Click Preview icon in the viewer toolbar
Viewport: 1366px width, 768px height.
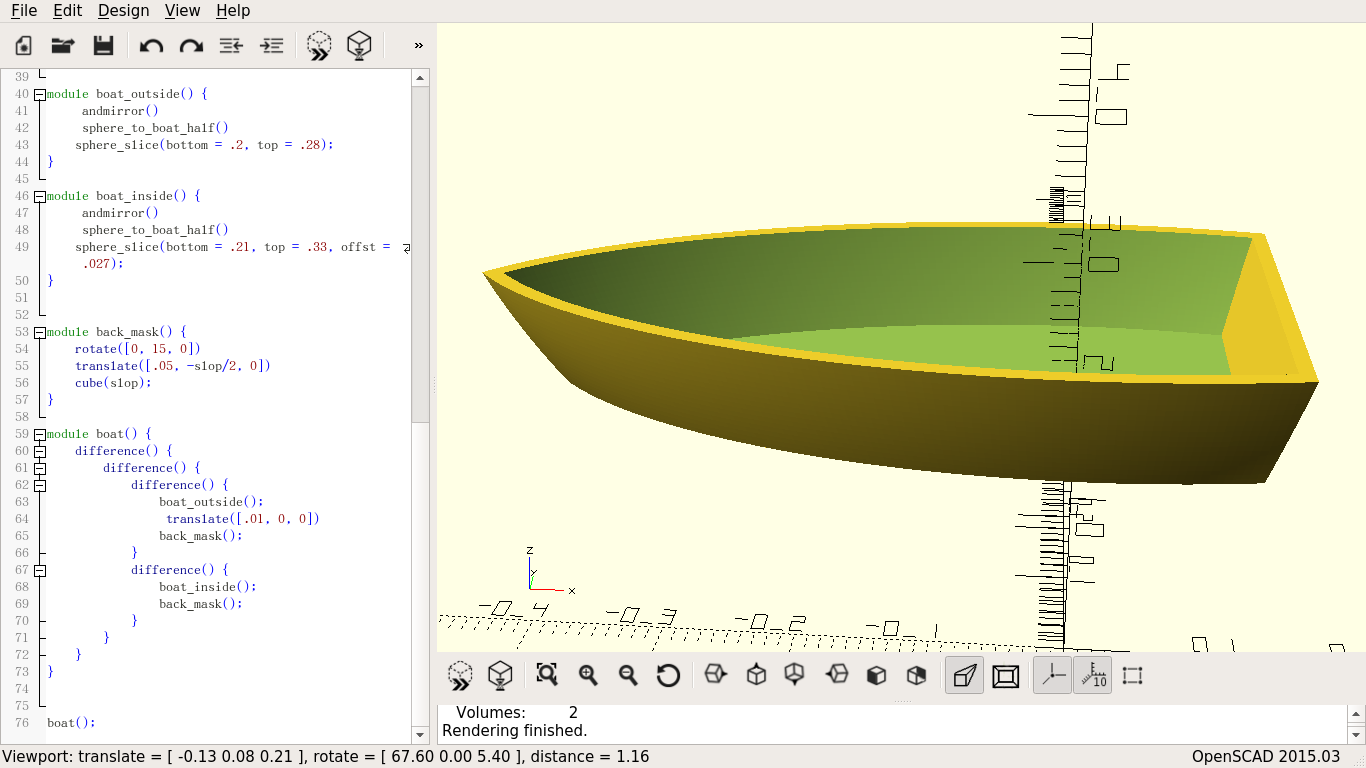coord(460,676)
